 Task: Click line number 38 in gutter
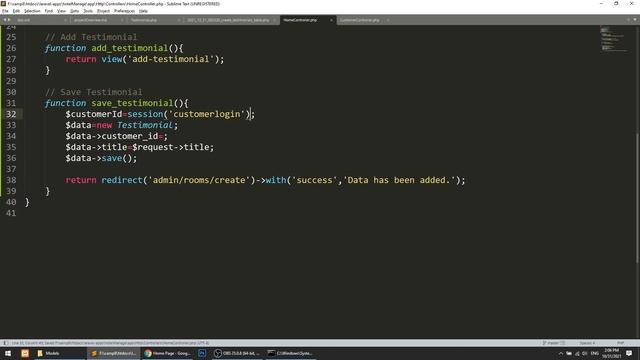[11, 180]
